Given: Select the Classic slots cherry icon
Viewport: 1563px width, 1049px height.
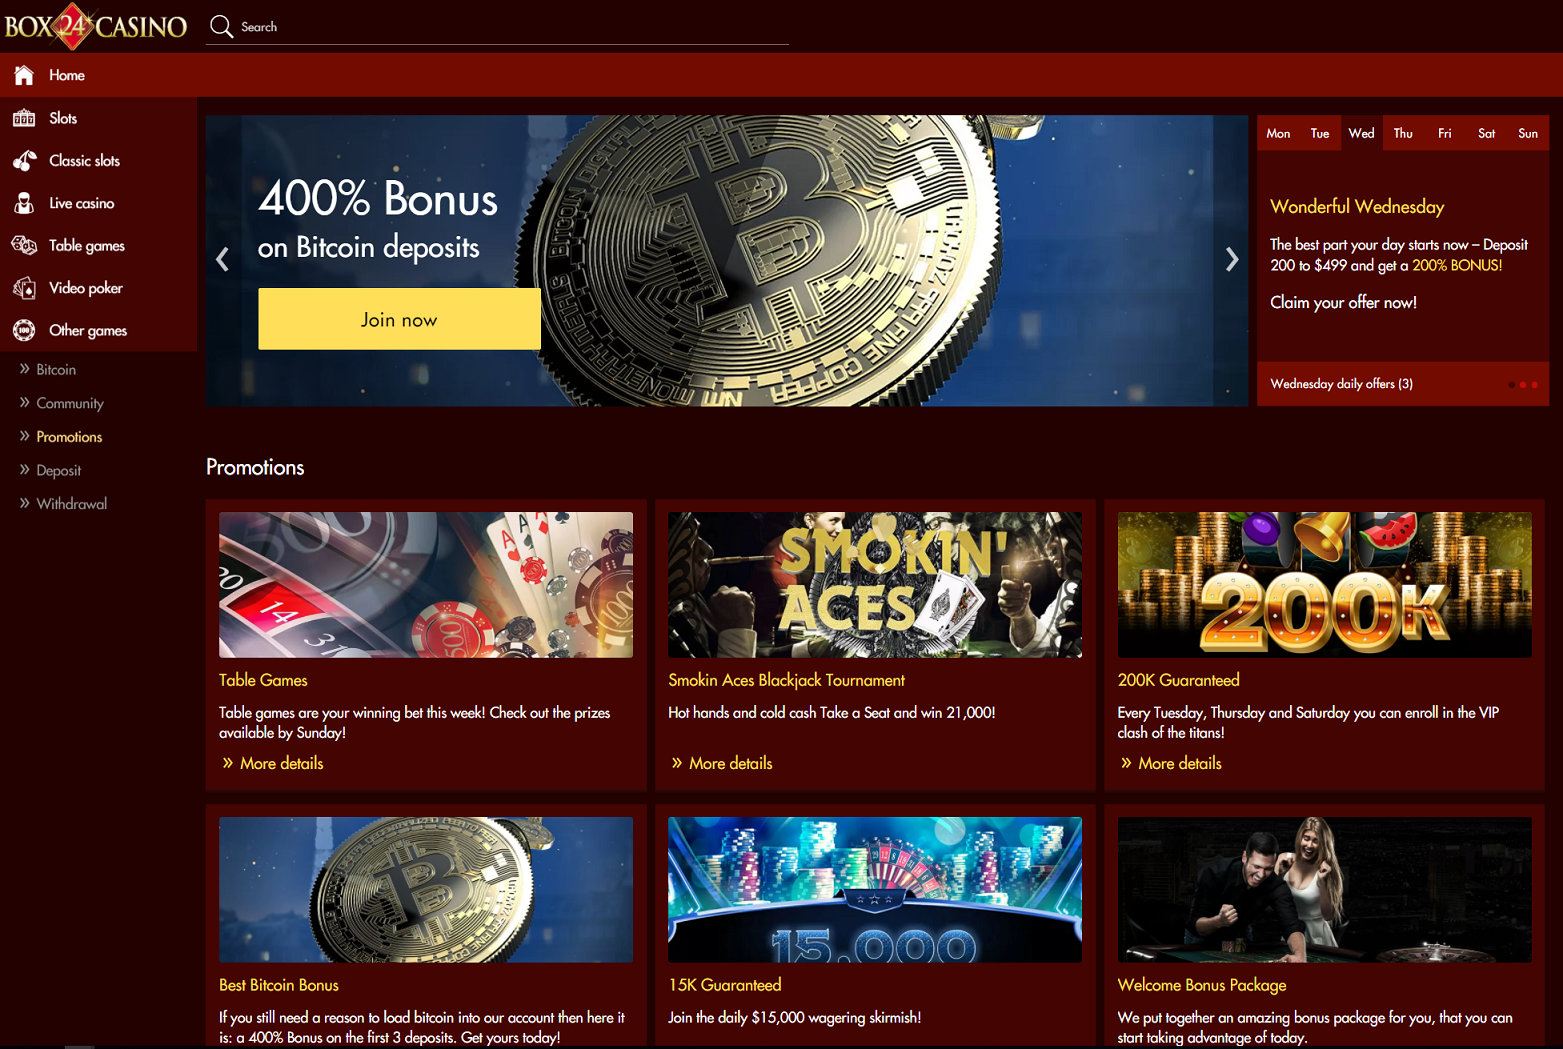Looking at the screenshot, I should pos(24,160).
